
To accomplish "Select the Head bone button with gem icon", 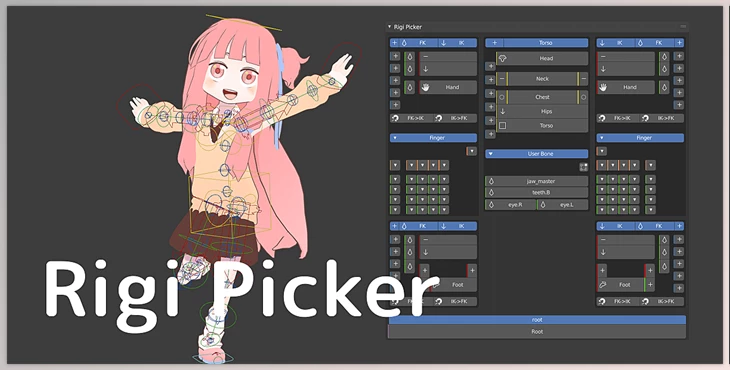I will (542, 58).
